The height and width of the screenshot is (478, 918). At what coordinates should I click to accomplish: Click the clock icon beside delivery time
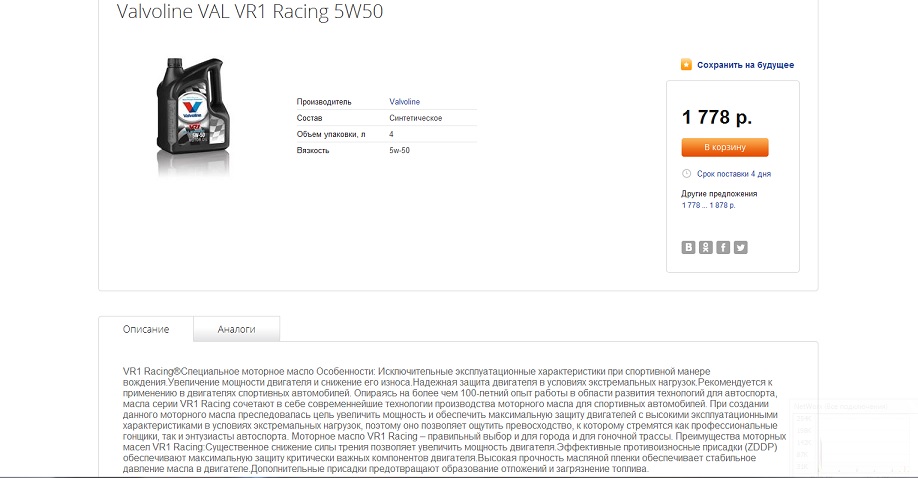[x=686, y=173]
